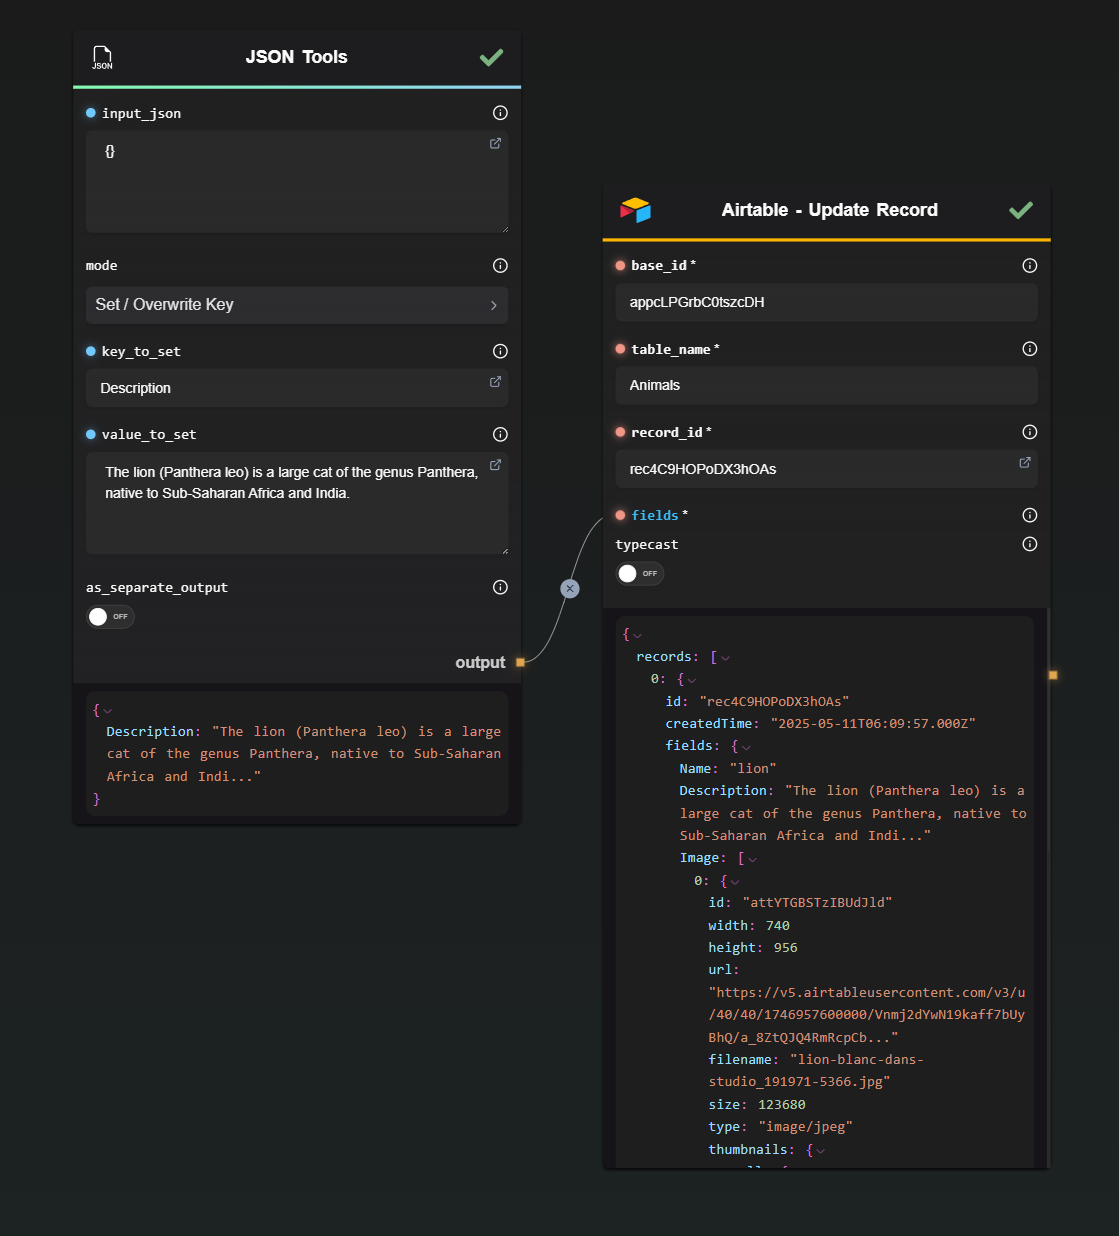This screenshot has width=1119, height=1236.
Task: Click the width 740 value
Action: tap(778, 926)
